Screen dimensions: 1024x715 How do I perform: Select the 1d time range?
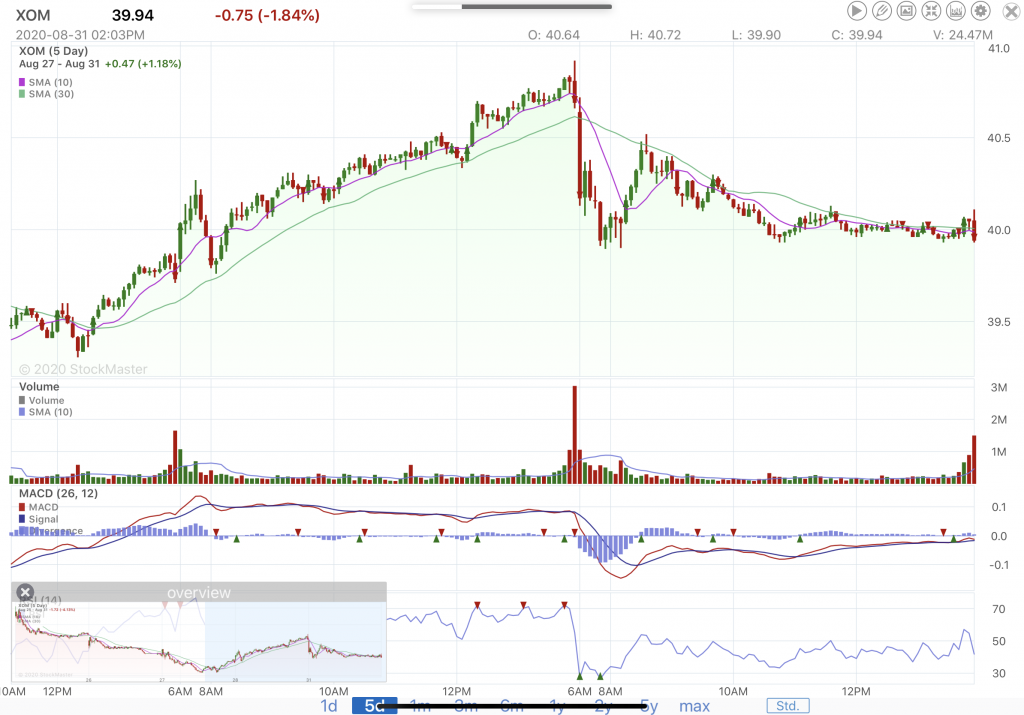click(x=328, y=706)
